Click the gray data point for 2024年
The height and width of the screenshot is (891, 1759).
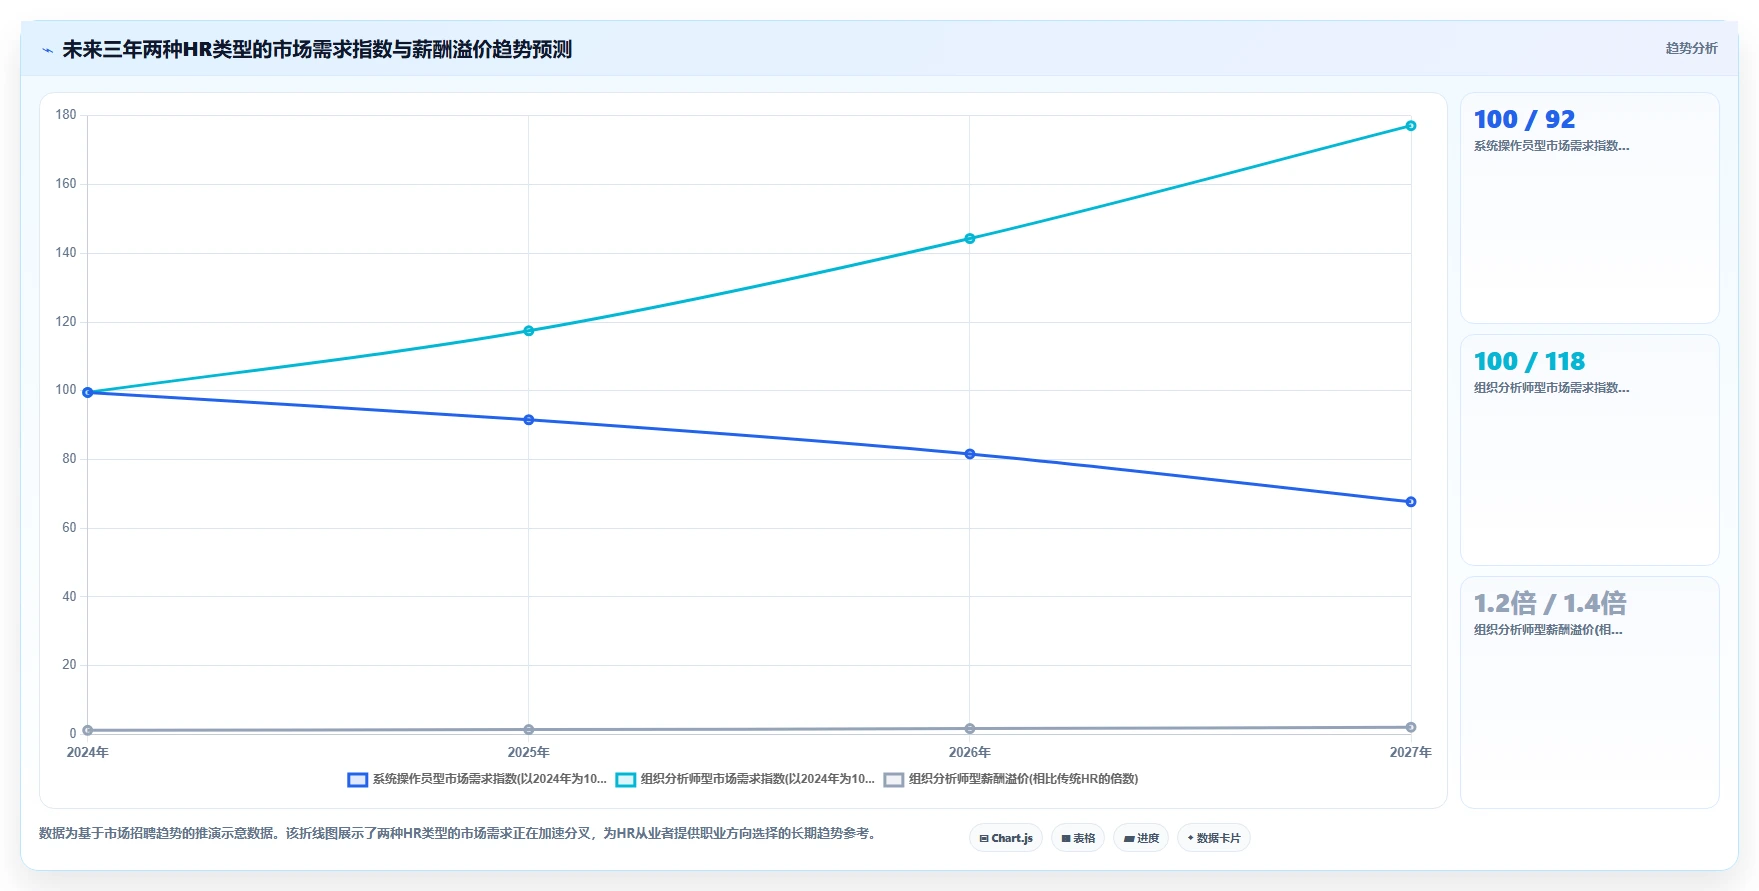(88, 731)
